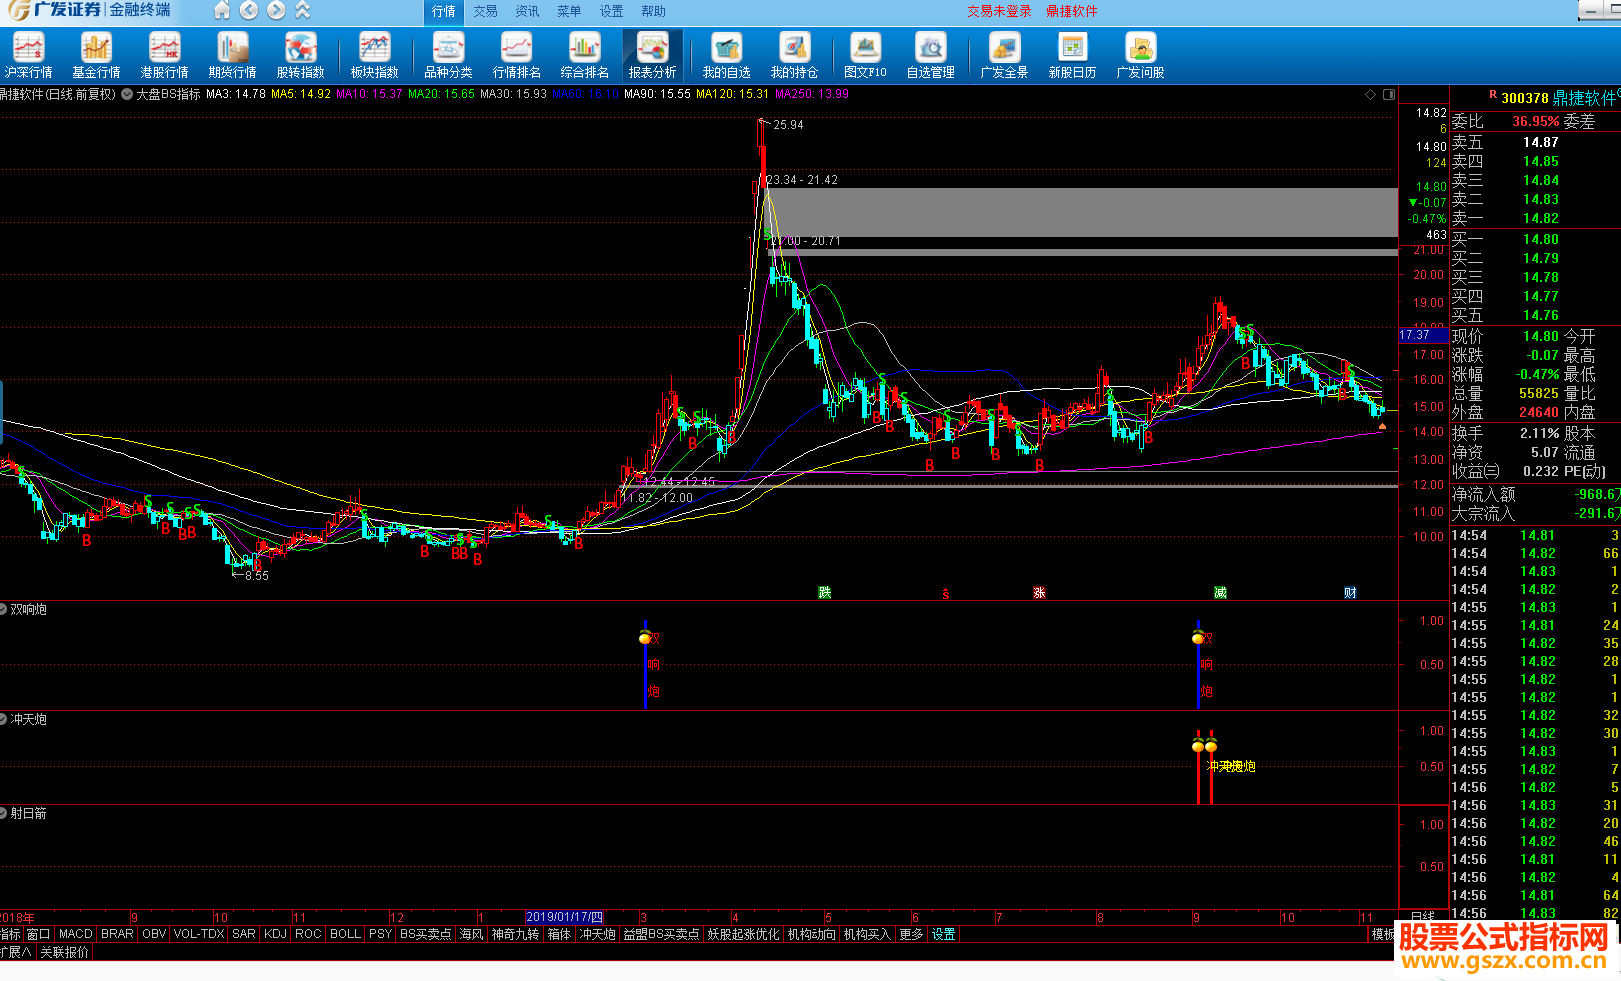1621x981 pixels.
Task: Select BOLL indicator tab
Action: pos(345,934)
